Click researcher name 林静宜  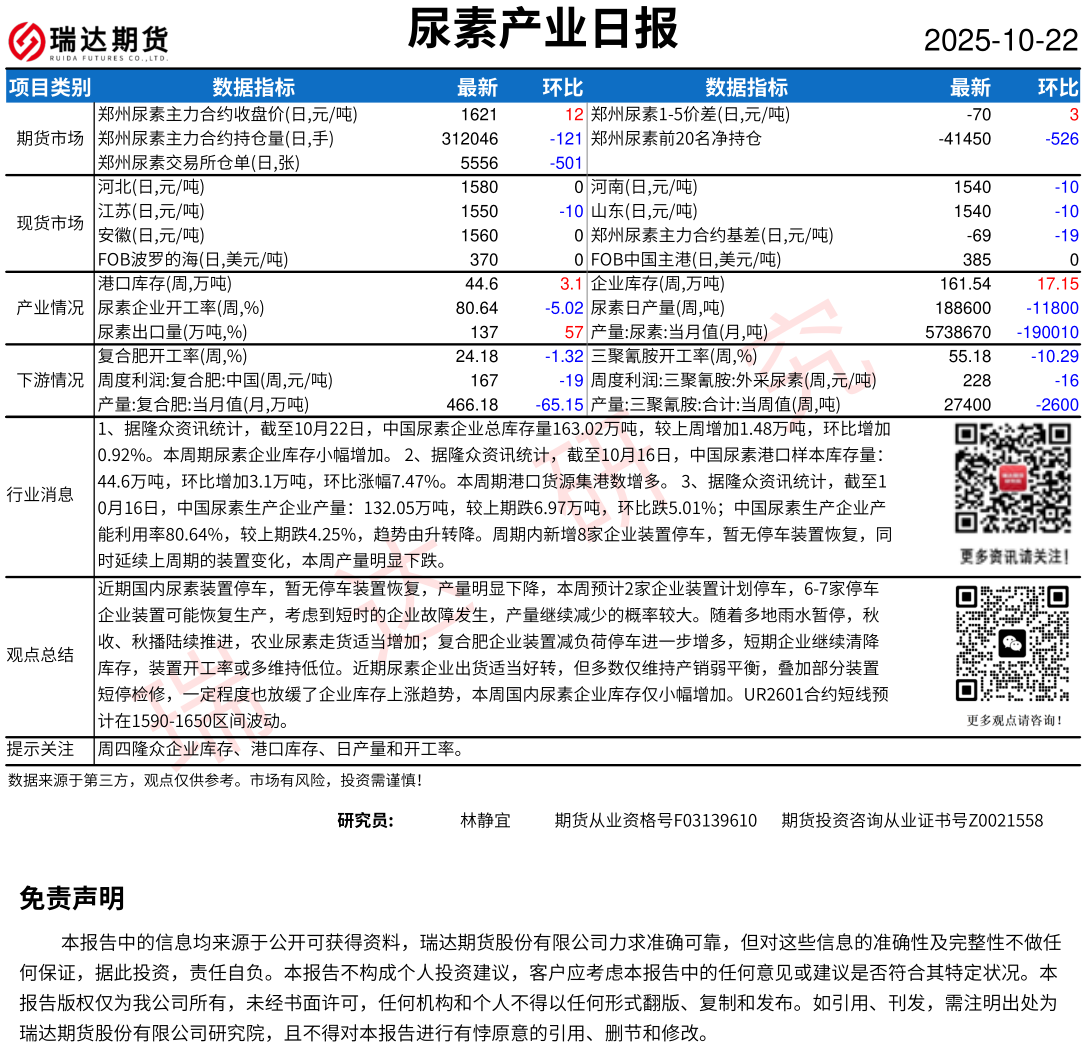485,821
